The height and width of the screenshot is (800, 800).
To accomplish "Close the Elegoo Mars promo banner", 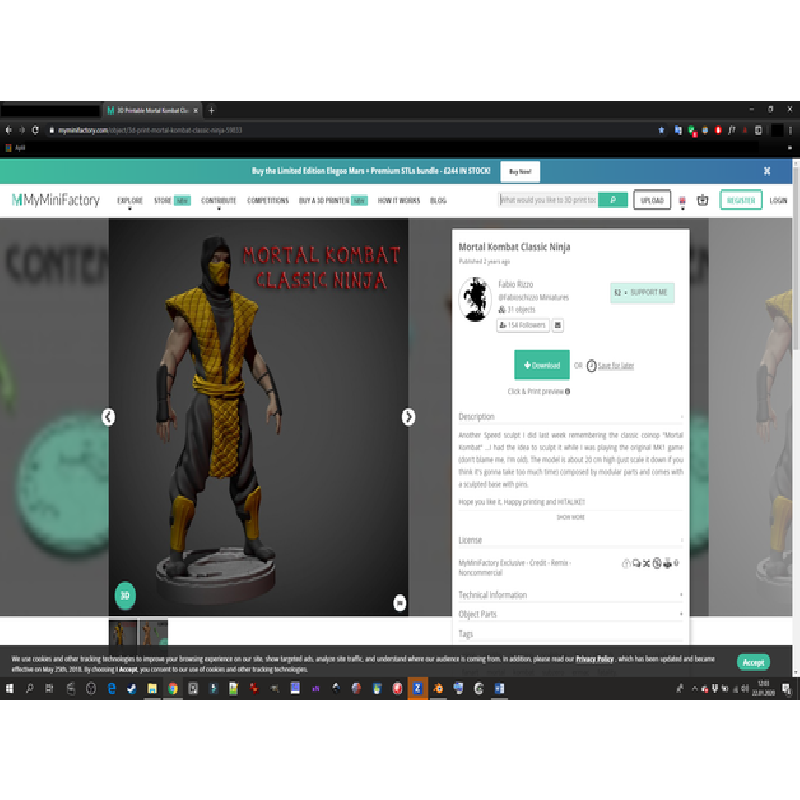I will 767,171.
